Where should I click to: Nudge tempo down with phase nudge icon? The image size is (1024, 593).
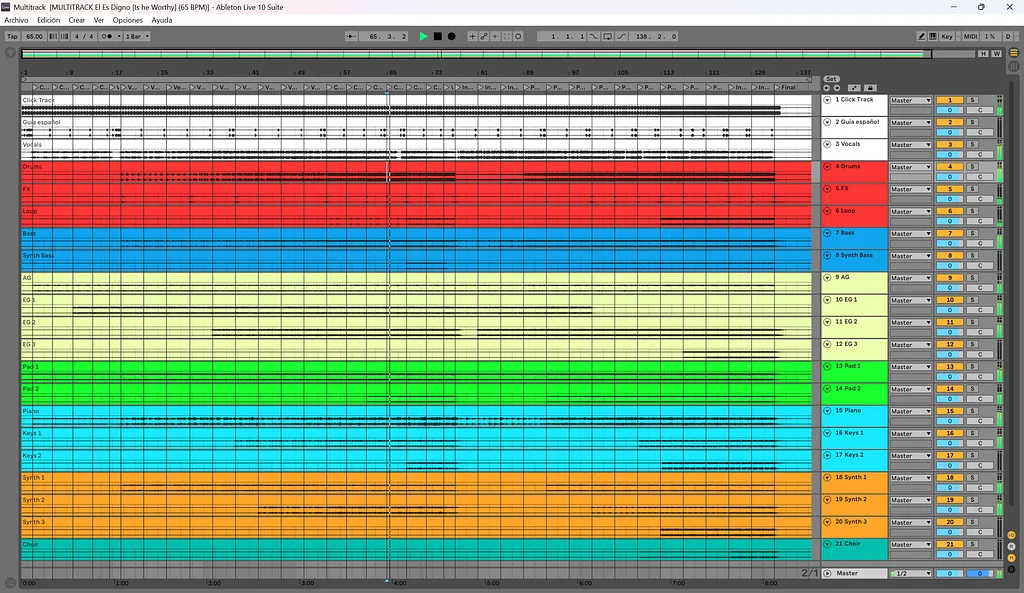pyautogui.click(x=53, y=37)
